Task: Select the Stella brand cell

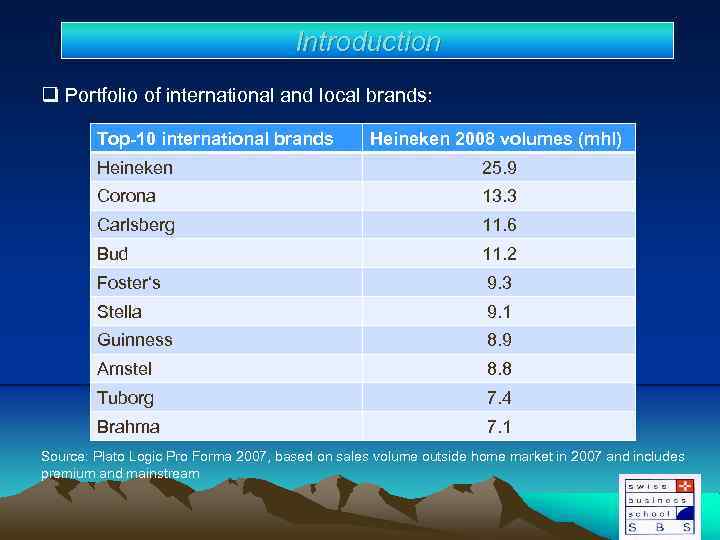Action: (226, 311)
